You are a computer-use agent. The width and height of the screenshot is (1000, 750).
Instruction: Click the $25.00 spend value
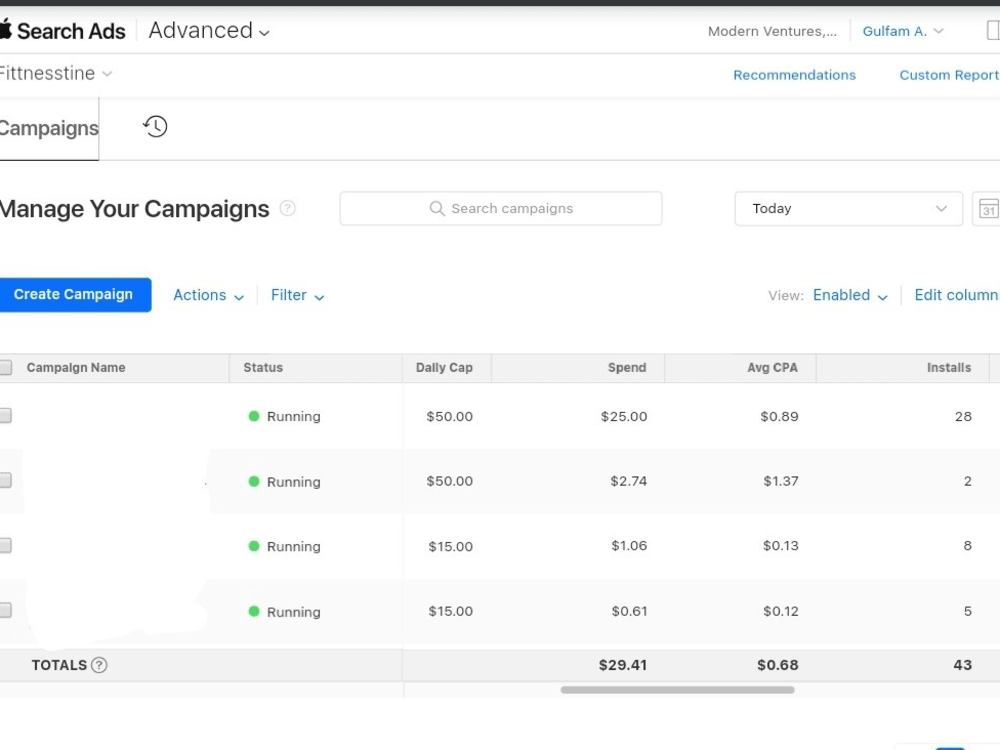tap(624, 416)
